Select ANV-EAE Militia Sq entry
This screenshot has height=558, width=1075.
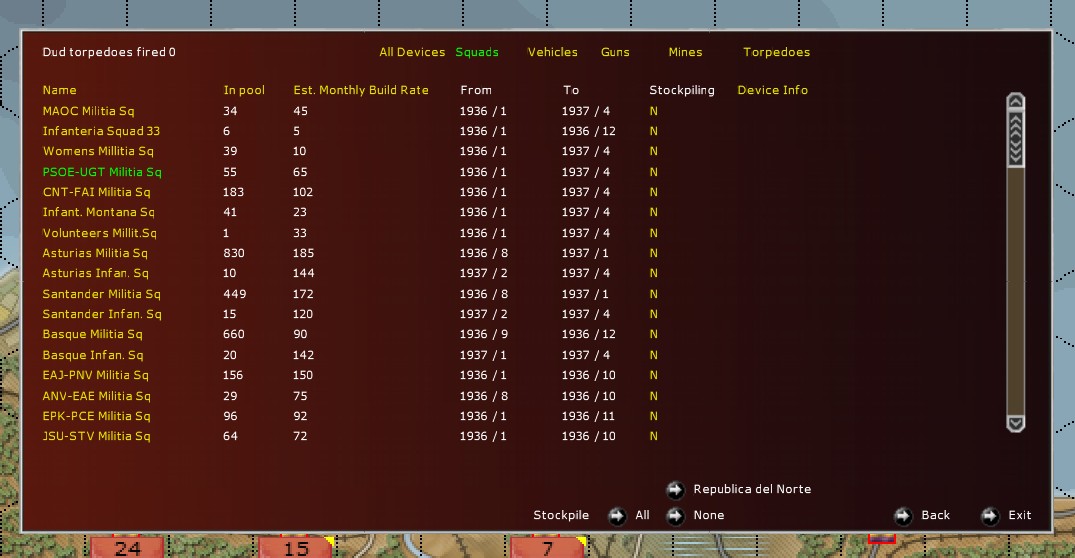97,396
